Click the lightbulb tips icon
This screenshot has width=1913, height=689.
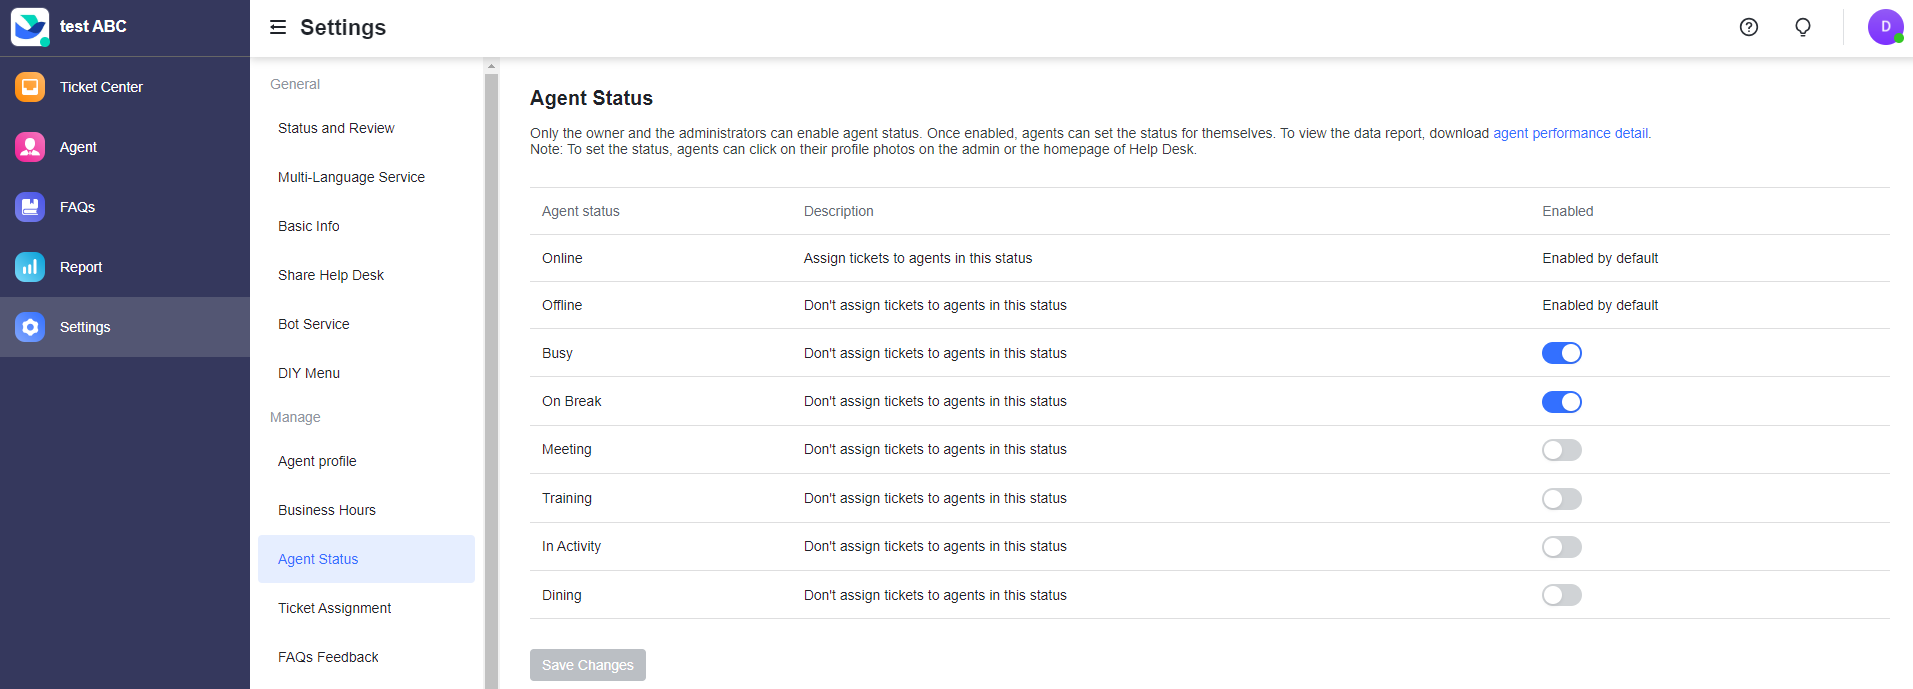(1802, 27)
